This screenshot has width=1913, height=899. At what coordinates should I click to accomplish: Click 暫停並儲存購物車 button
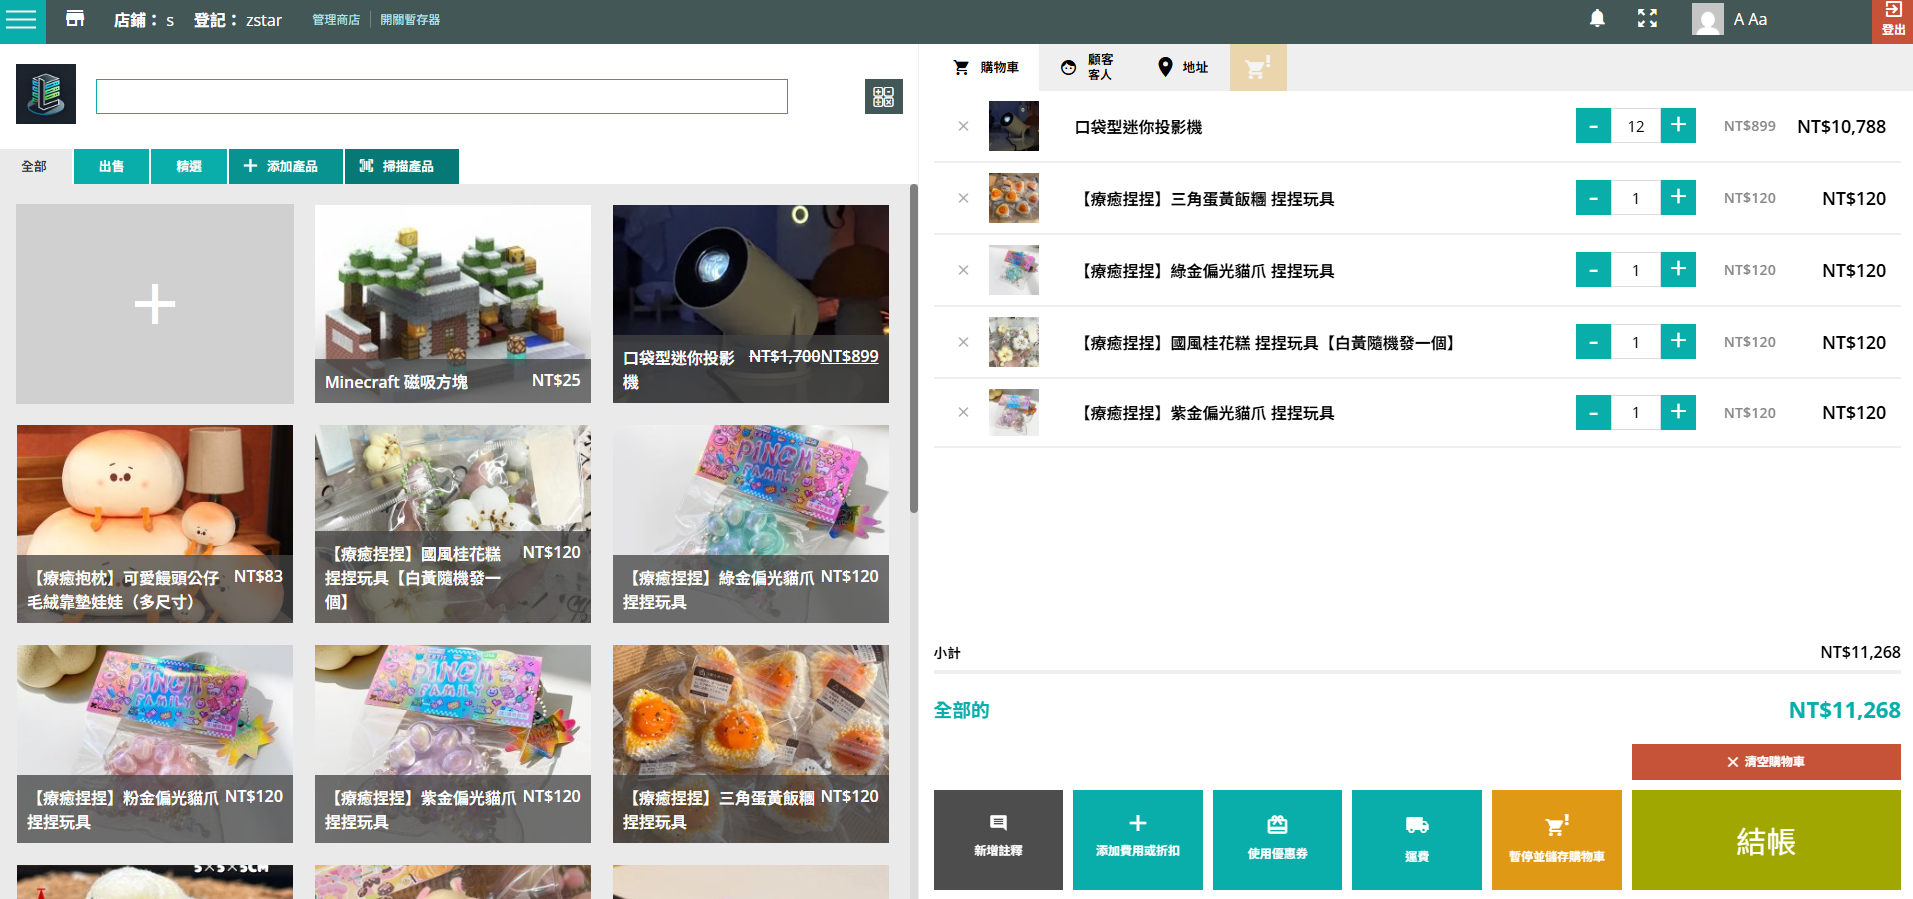(x=1557, y=840)
